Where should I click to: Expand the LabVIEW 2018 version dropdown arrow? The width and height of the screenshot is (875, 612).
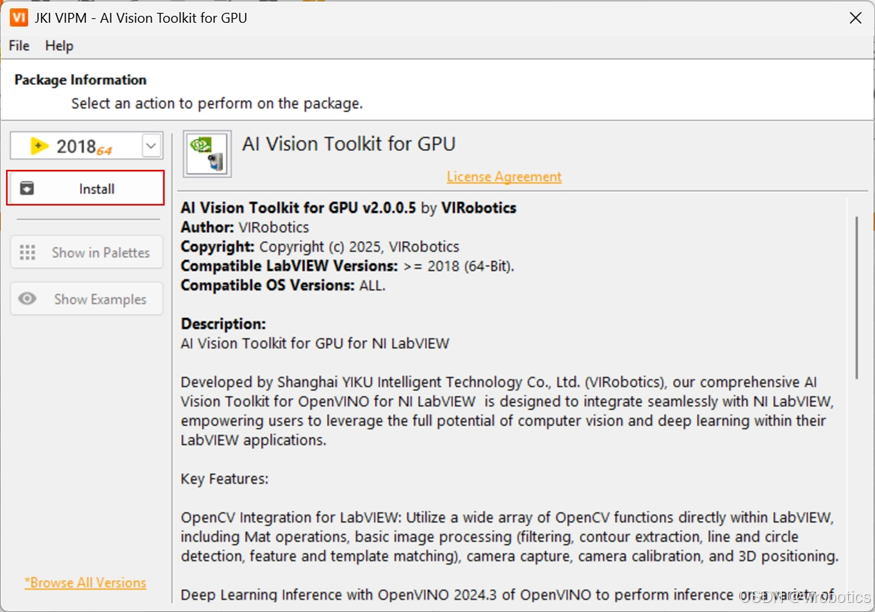click(151, 146)
